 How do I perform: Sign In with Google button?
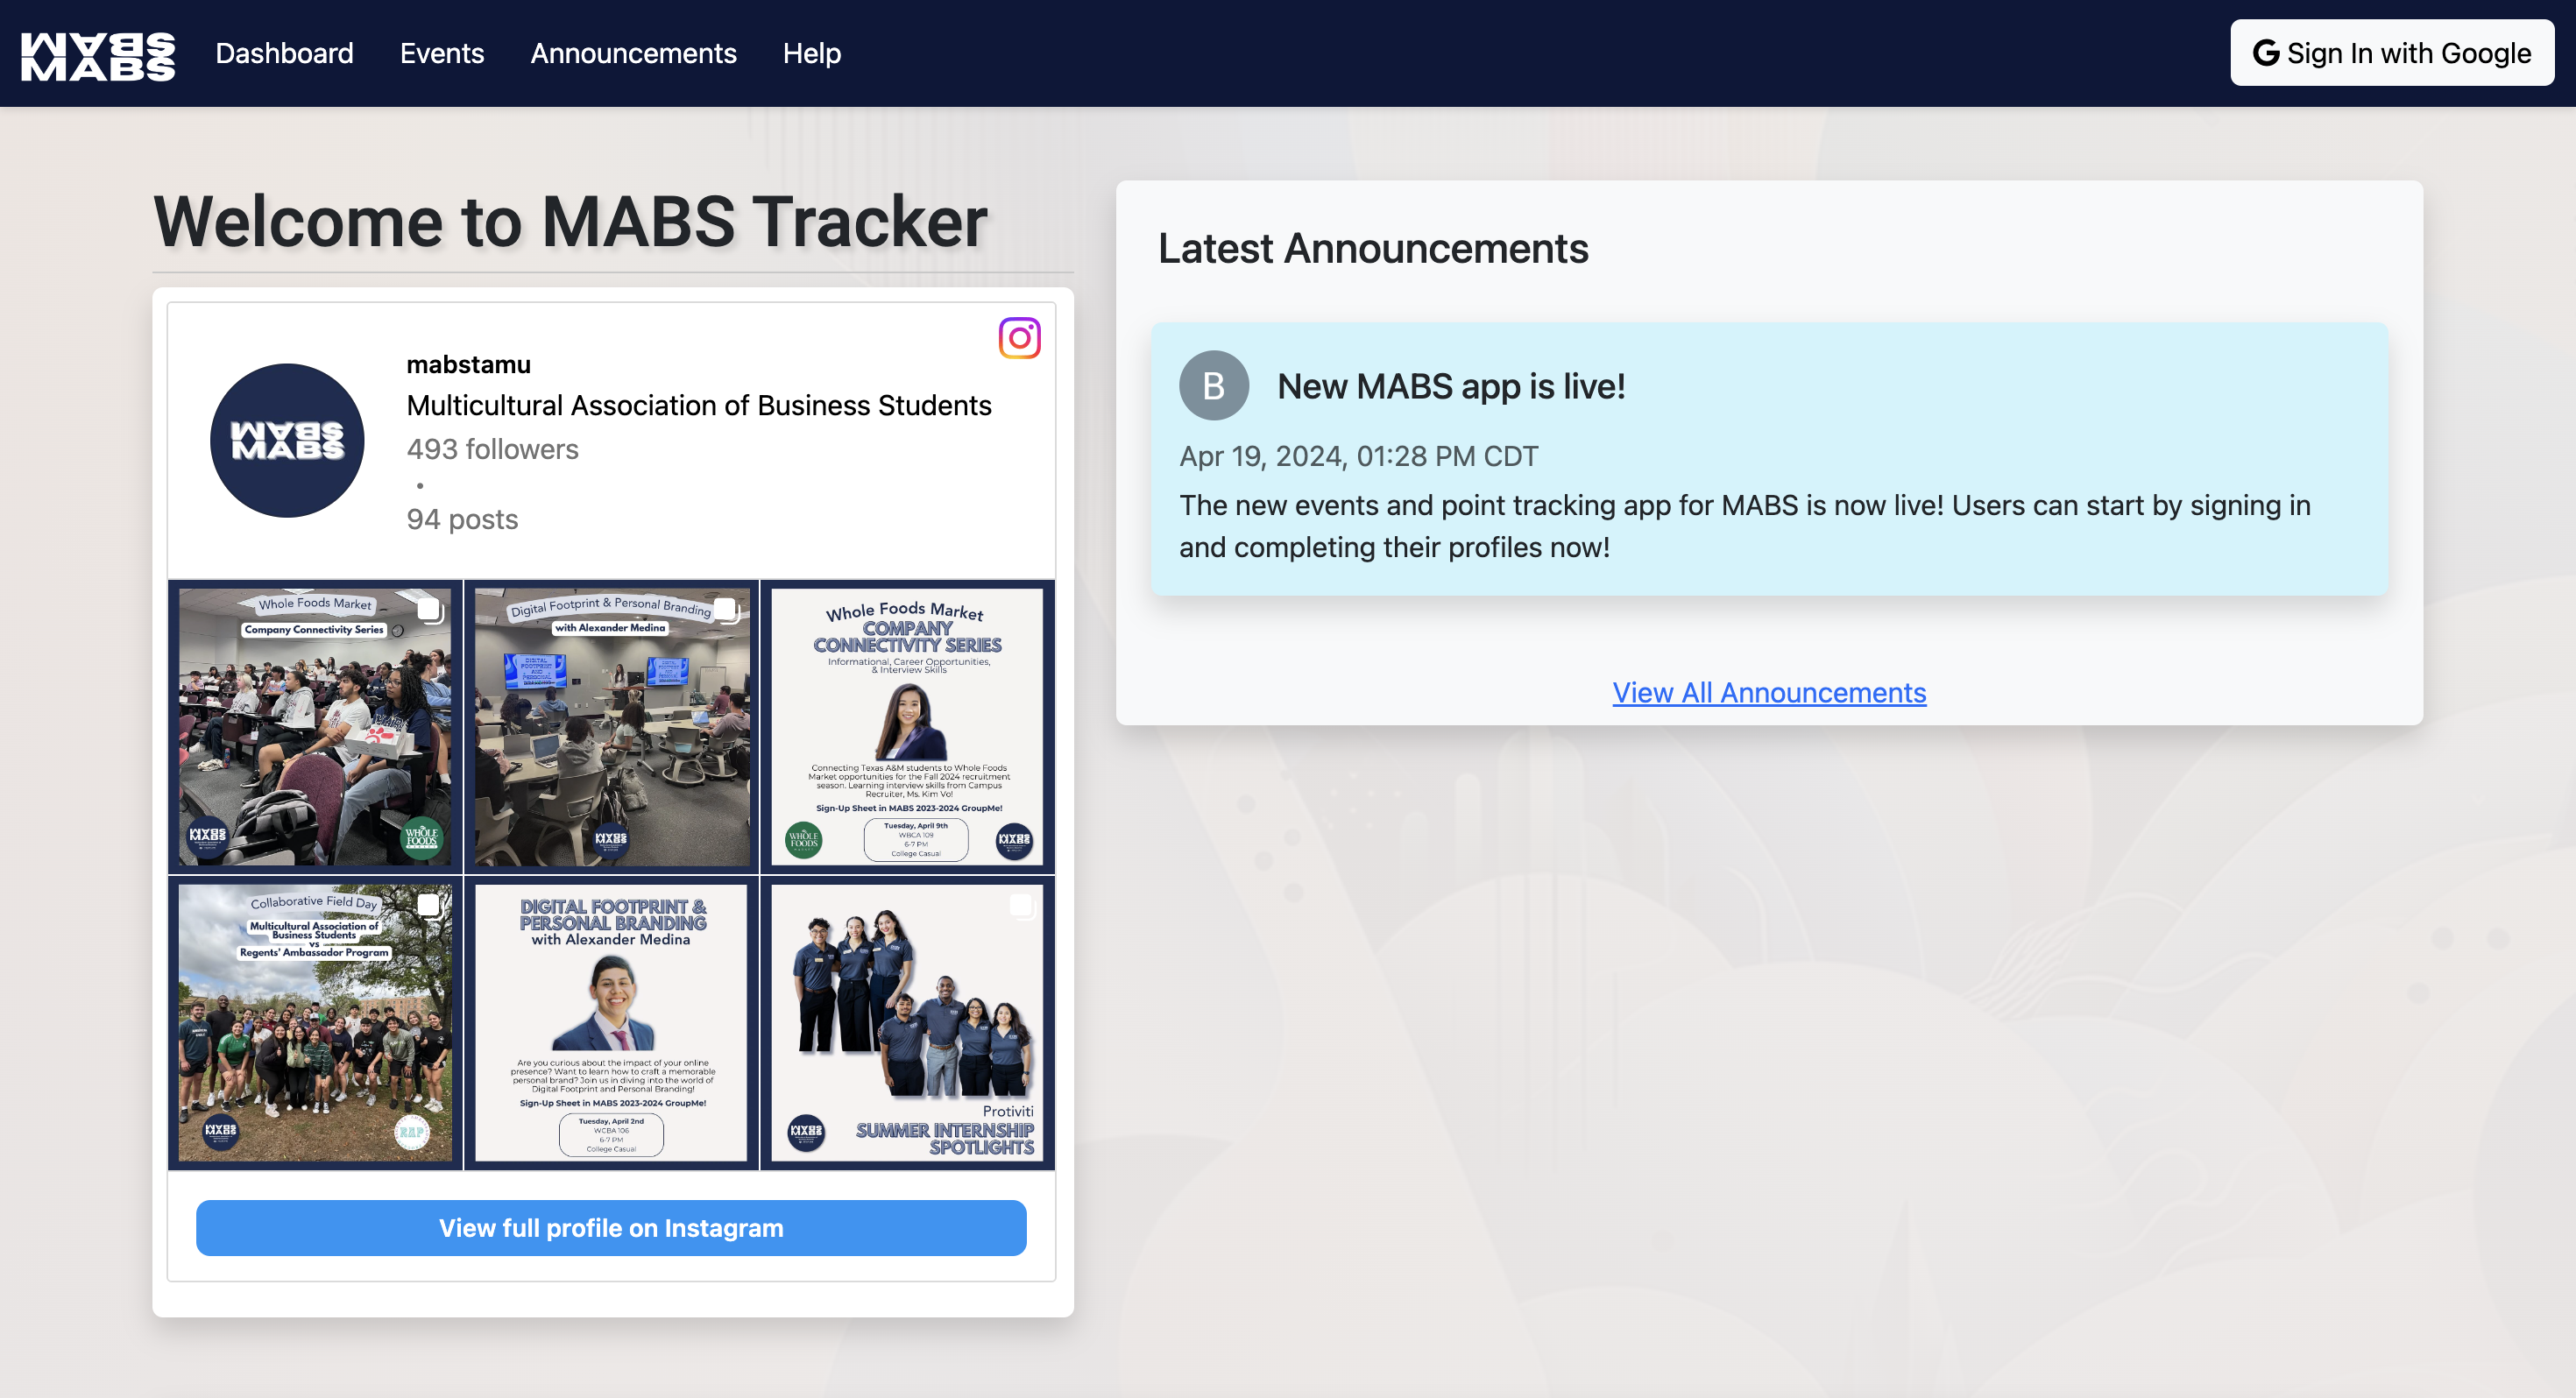click(2391, 53)
